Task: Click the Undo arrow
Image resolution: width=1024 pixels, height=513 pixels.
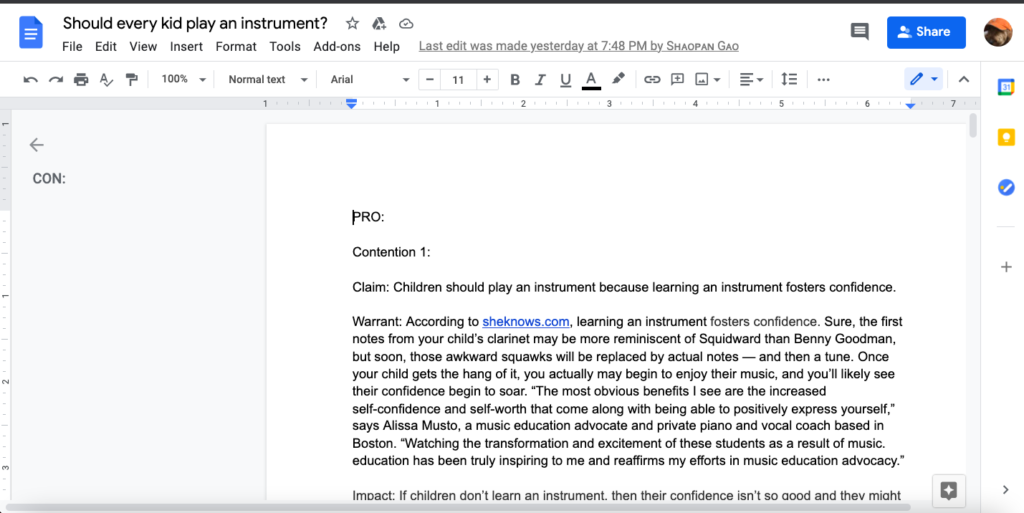Action: pyautogui.click(x=30, y=80)
